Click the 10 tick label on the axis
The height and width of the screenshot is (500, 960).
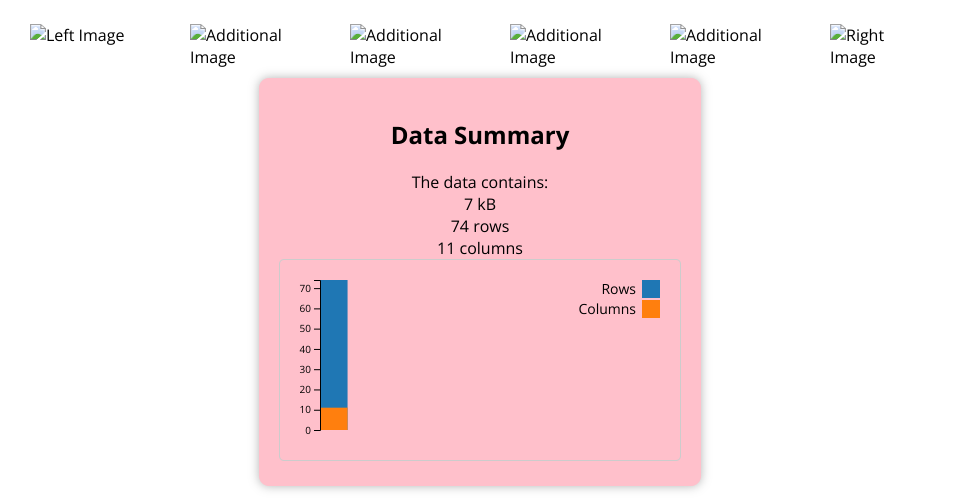pyautogui.click(x=306, y=410)
